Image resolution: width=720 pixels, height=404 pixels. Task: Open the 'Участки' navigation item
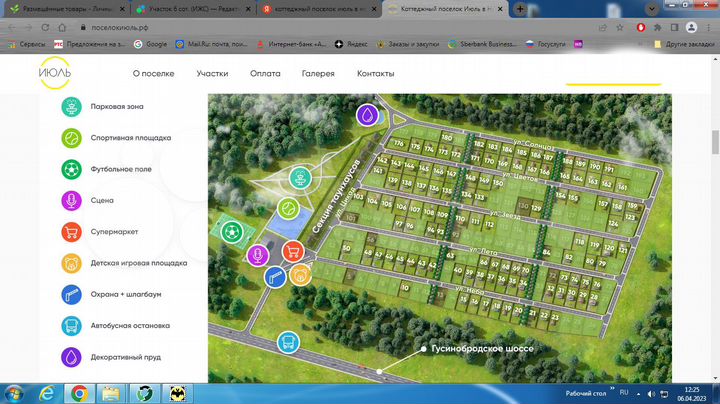(212, 74)
